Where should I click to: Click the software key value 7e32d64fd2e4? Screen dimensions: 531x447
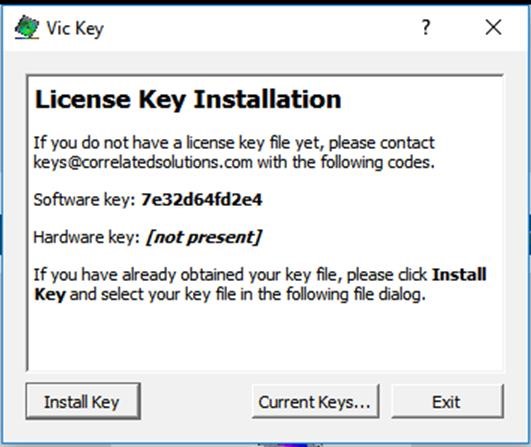click(201, 199)
